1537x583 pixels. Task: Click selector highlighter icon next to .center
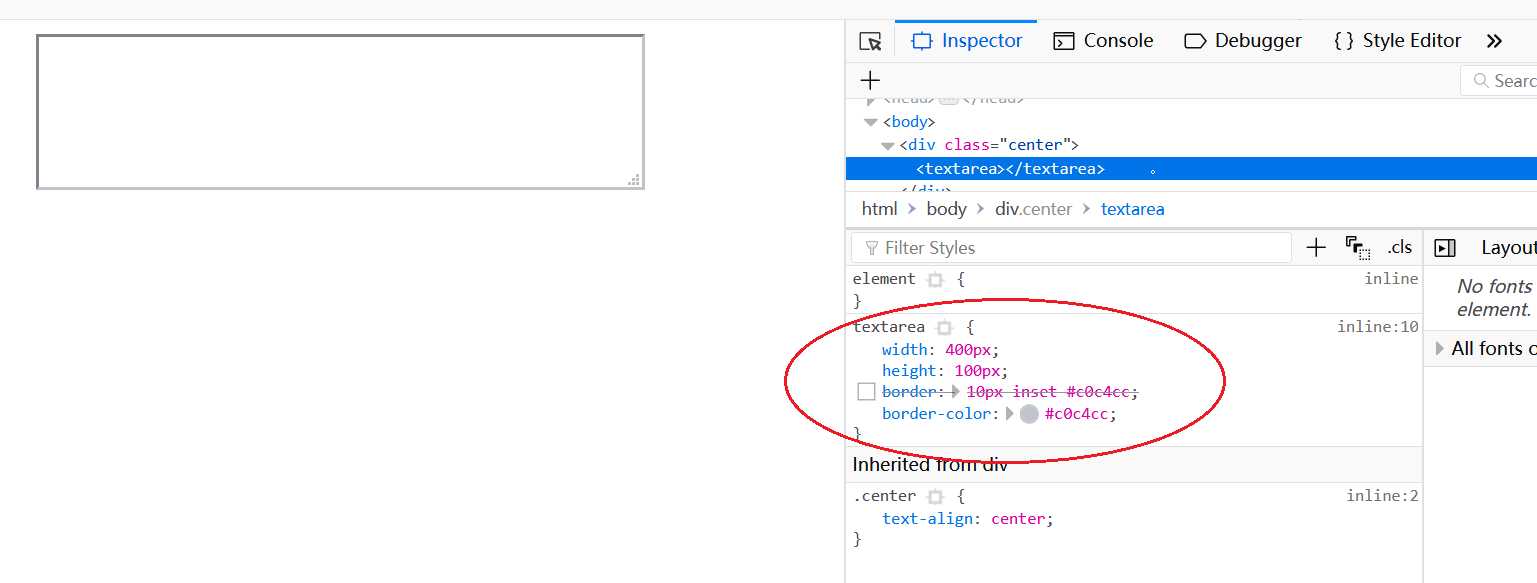coord(935,497)
